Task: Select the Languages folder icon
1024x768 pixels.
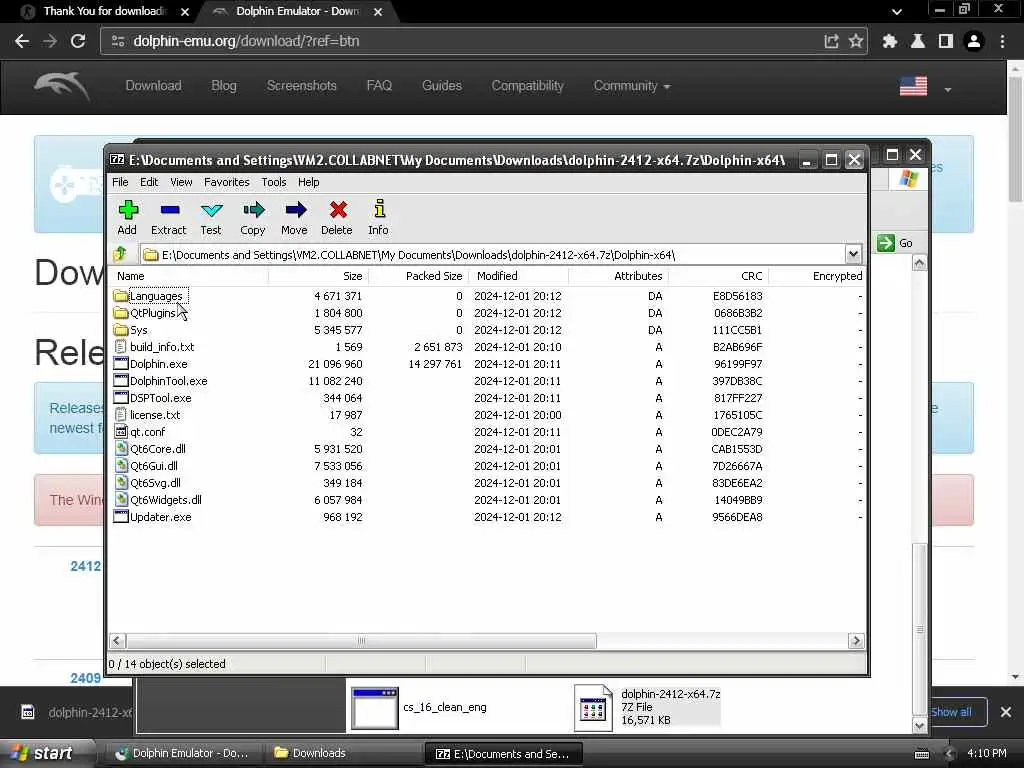Action: pyautogui.click(x=120, y=296)
